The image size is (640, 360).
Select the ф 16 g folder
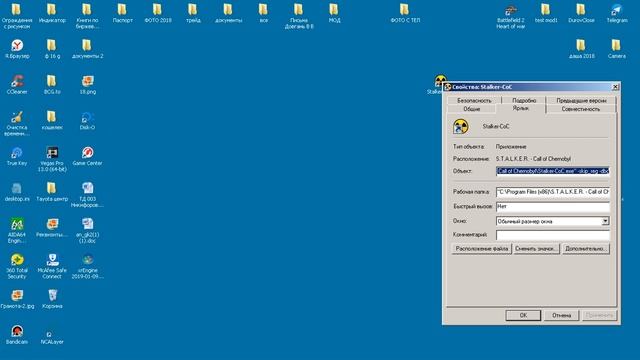click(x=52, y=49)
